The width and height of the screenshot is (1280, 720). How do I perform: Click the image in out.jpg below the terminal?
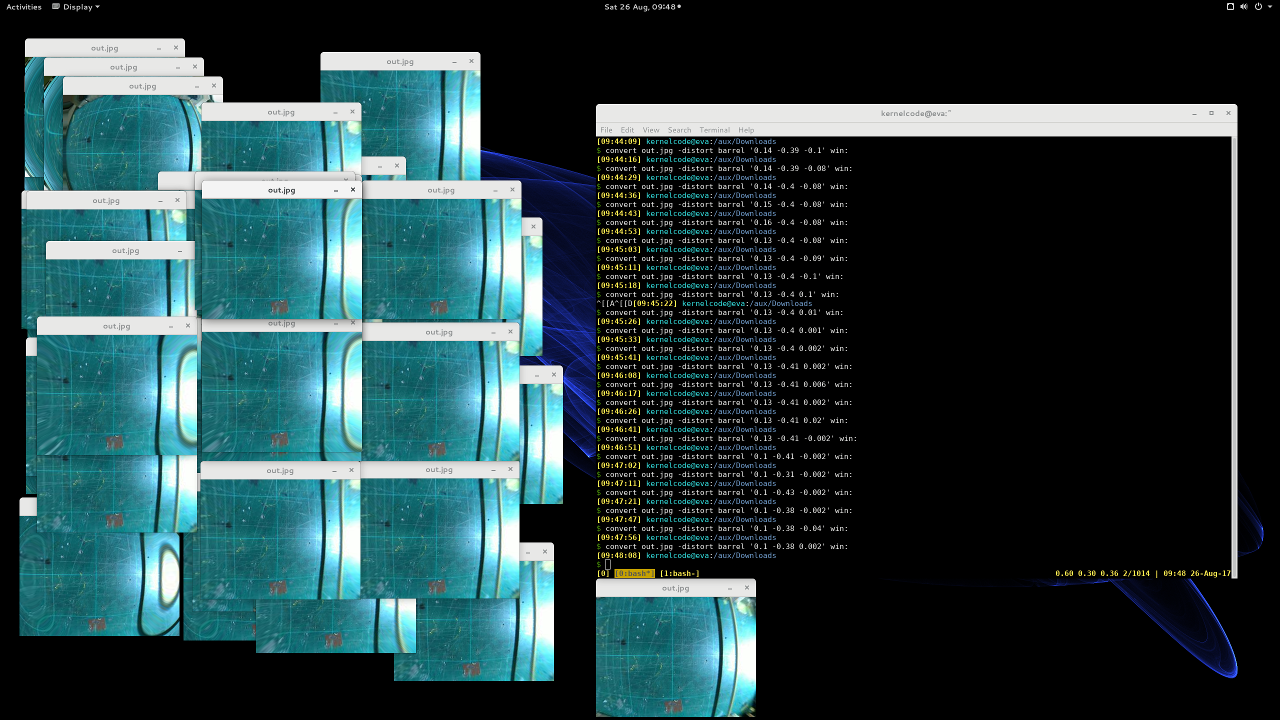[675, 656]
